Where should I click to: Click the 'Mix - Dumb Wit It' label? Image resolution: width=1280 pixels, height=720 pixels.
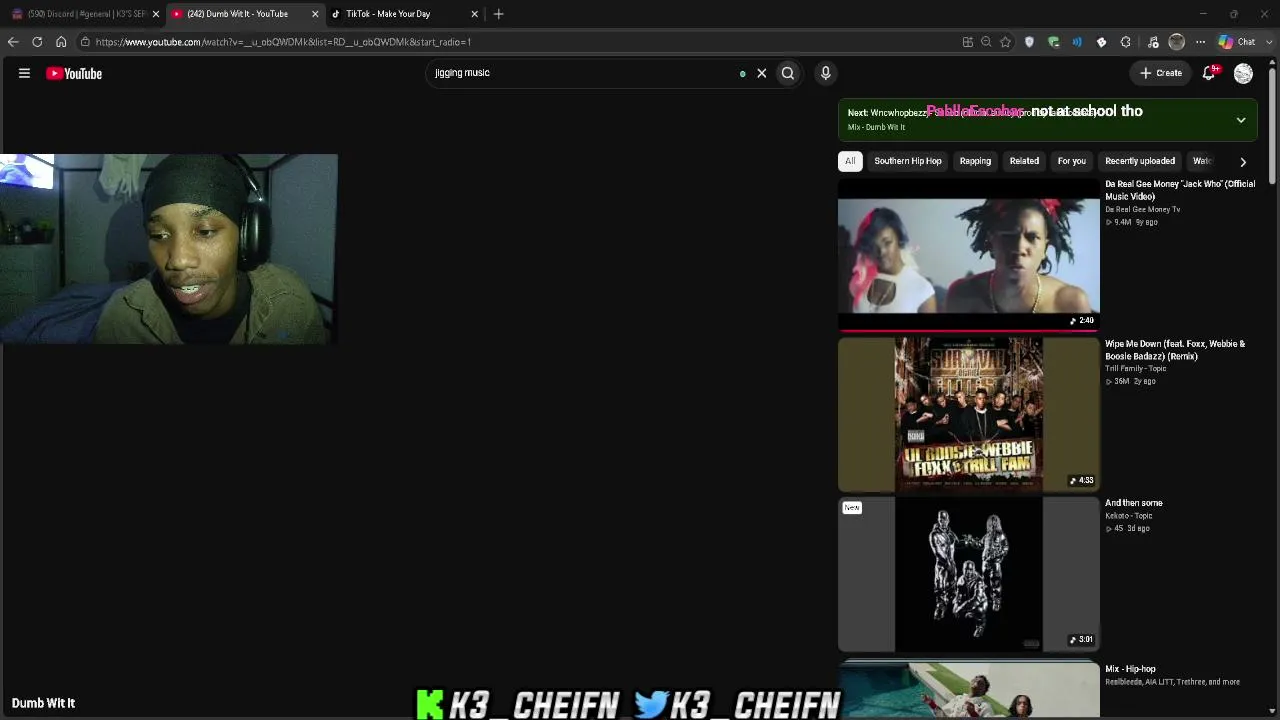tap(876, 127)
